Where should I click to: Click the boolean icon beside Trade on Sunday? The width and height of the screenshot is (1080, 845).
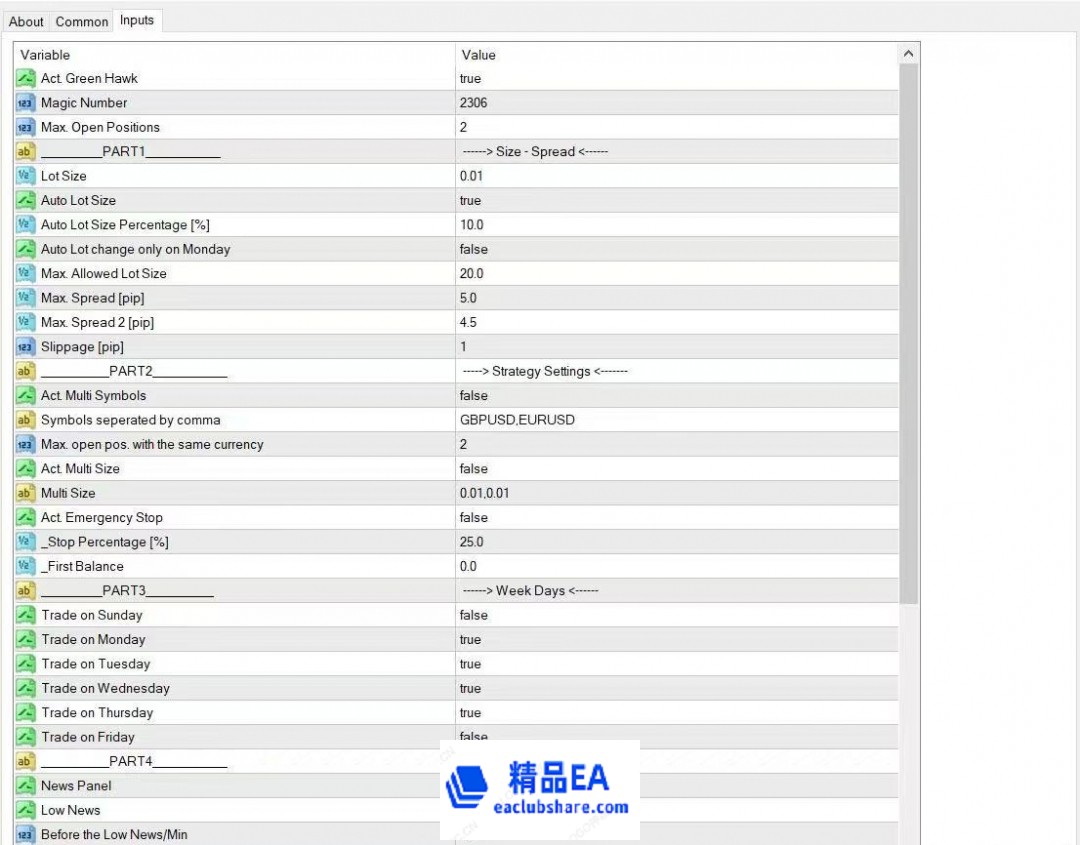click(26, 615)
